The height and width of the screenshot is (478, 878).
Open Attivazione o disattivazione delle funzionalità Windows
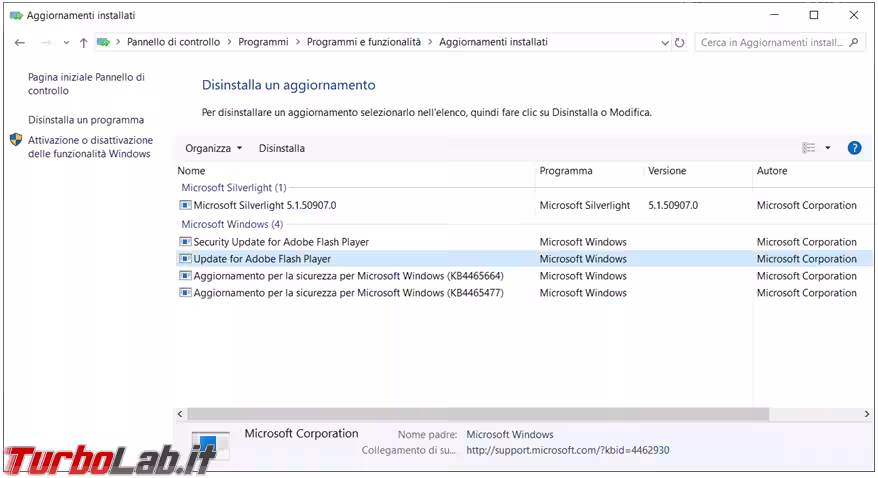point(90,147)
